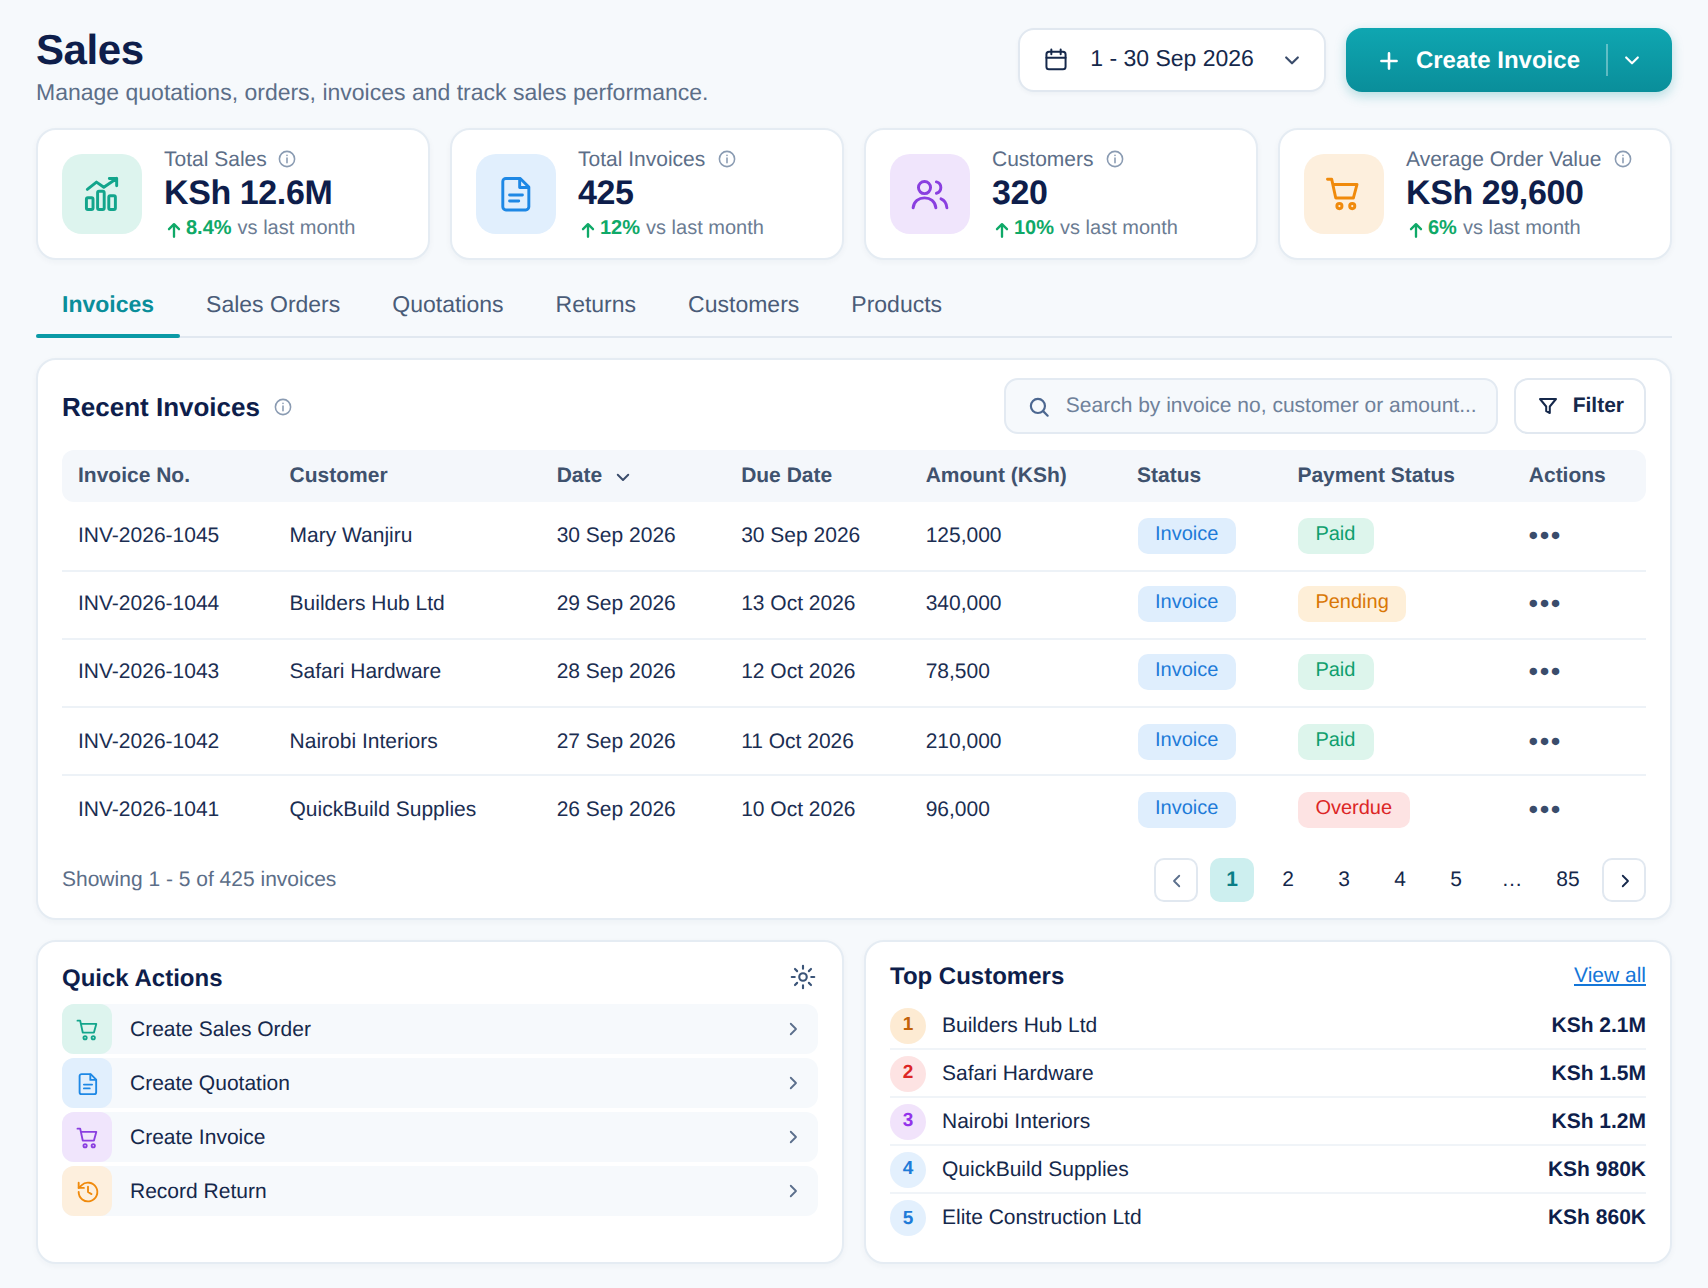
Task: Go to invoices page 5
Action: pyautogui.click(x=1456, y=880)
